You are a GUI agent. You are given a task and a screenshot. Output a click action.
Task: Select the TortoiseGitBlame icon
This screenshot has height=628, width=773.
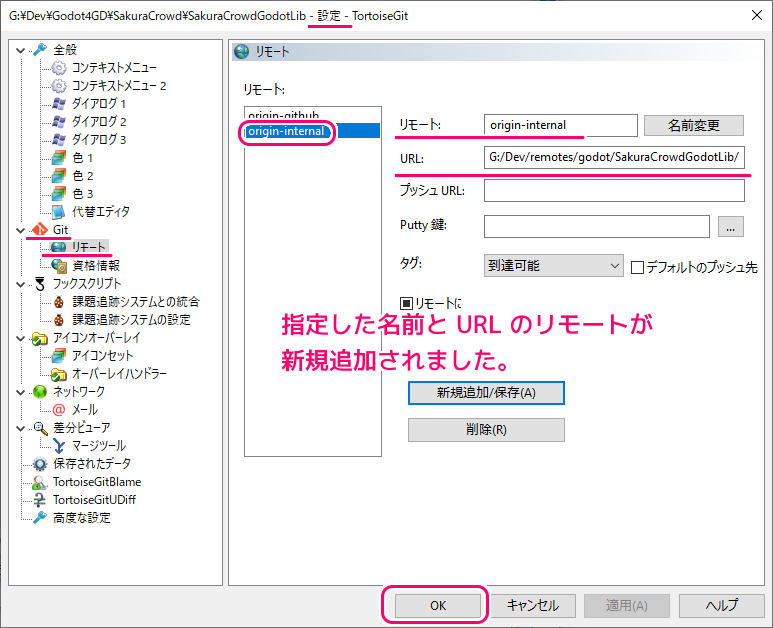40,482
